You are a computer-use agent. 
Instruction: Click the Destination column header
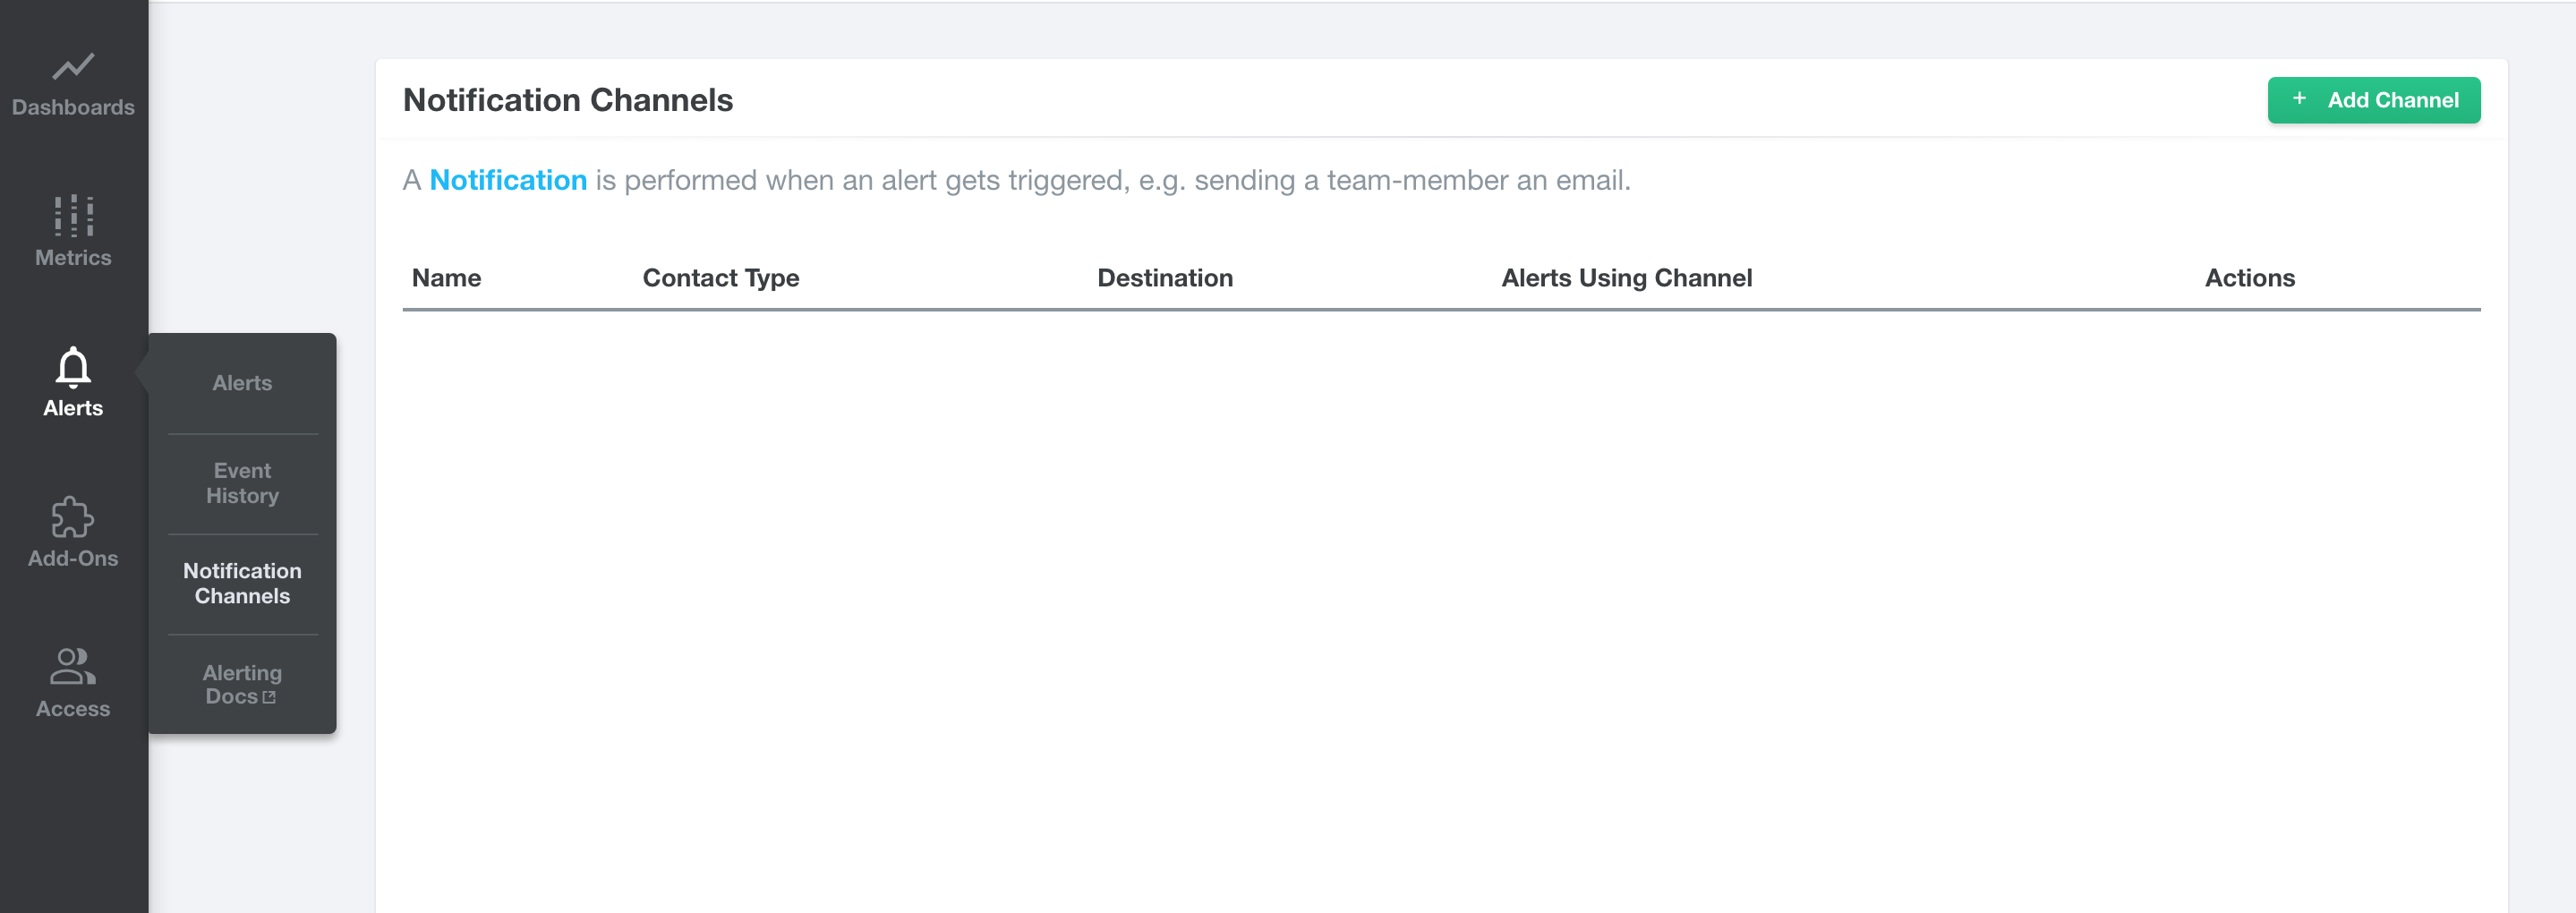point(1164,278)
